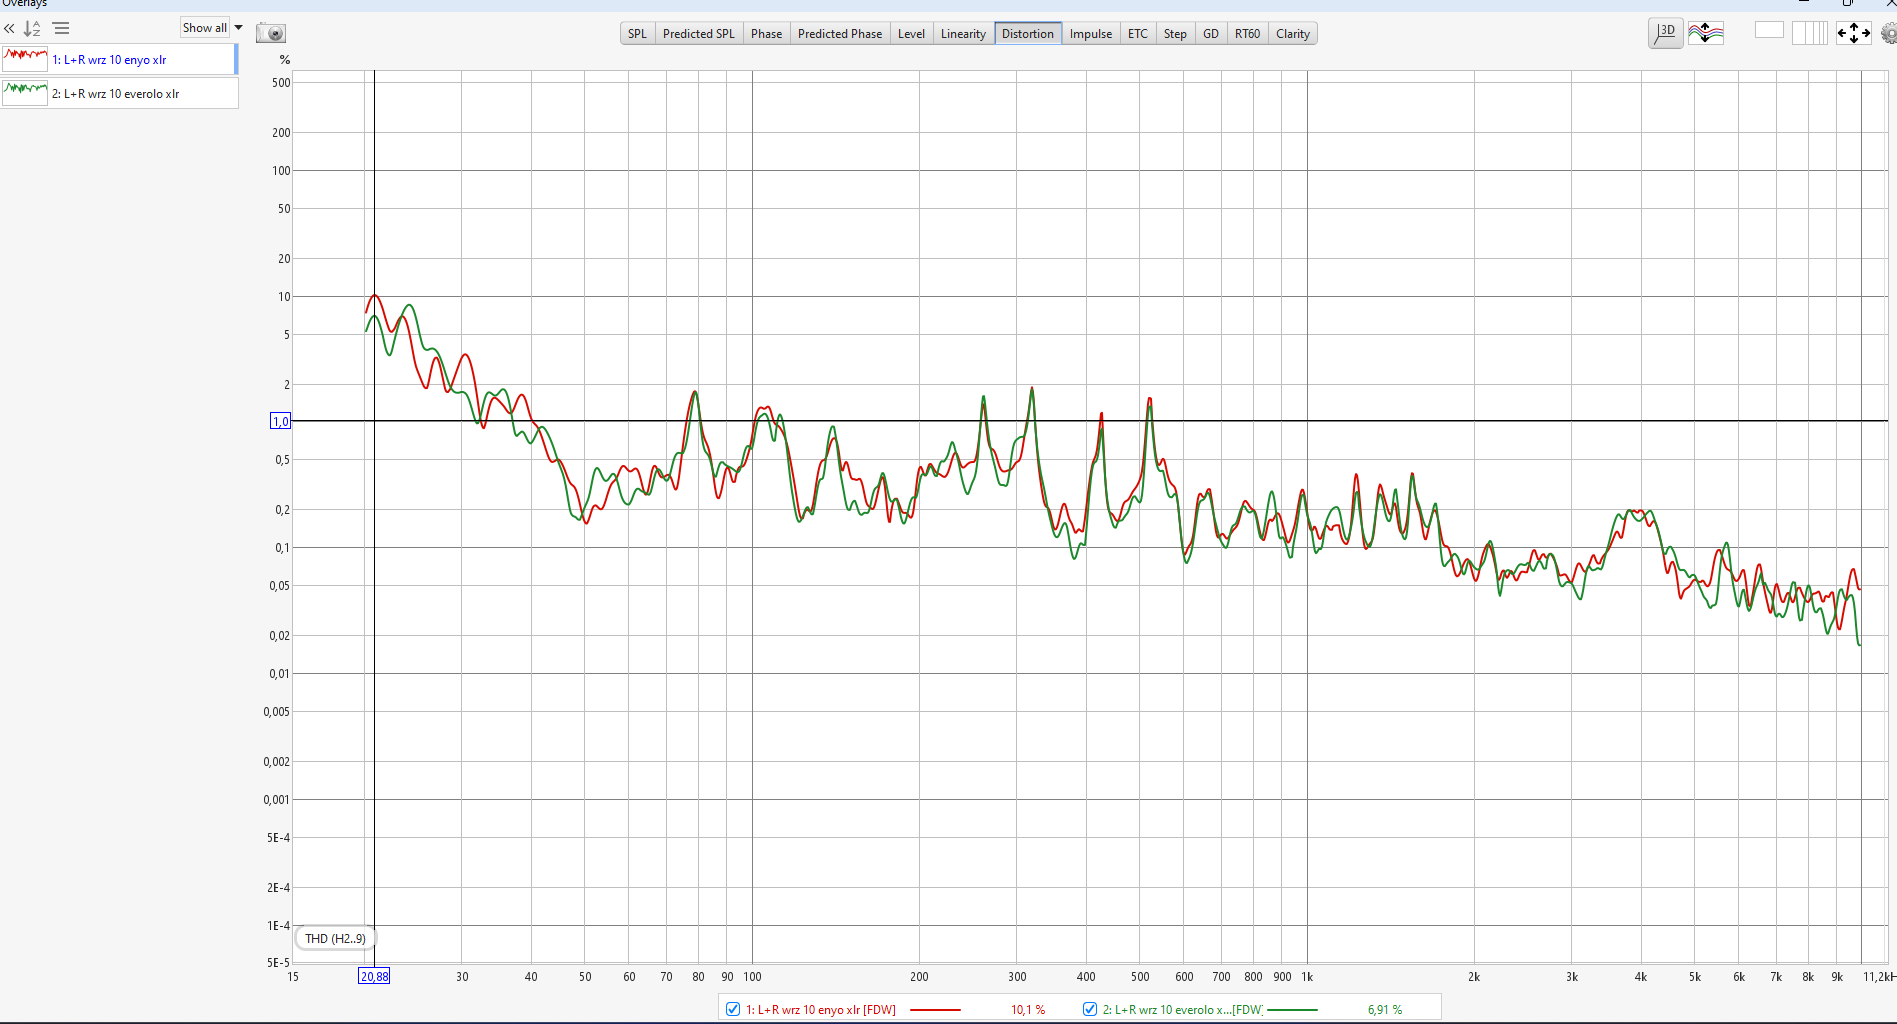This screenshot has height=1024, width=1897.
Task: Click the four-arrow graph limits icon
Action: coord(1853,33)
